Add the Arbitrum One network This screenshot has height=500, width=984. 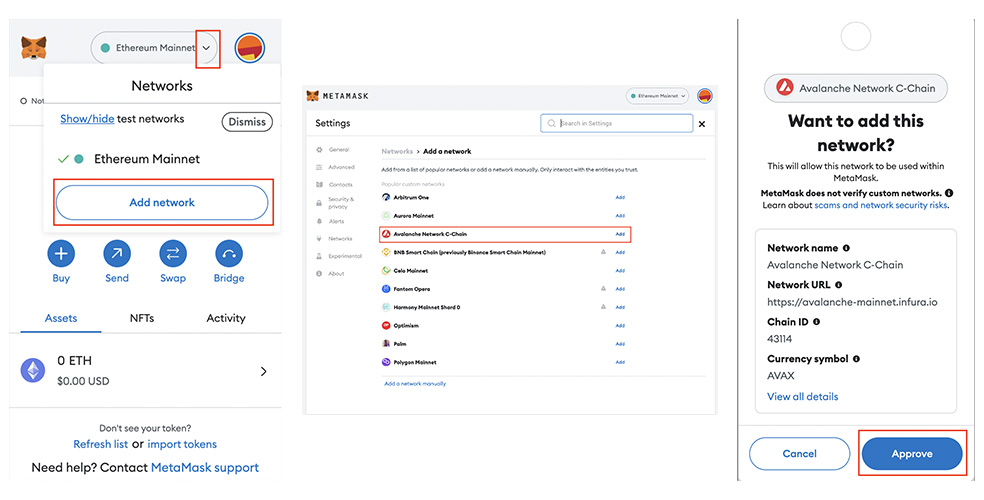[620, 198]
